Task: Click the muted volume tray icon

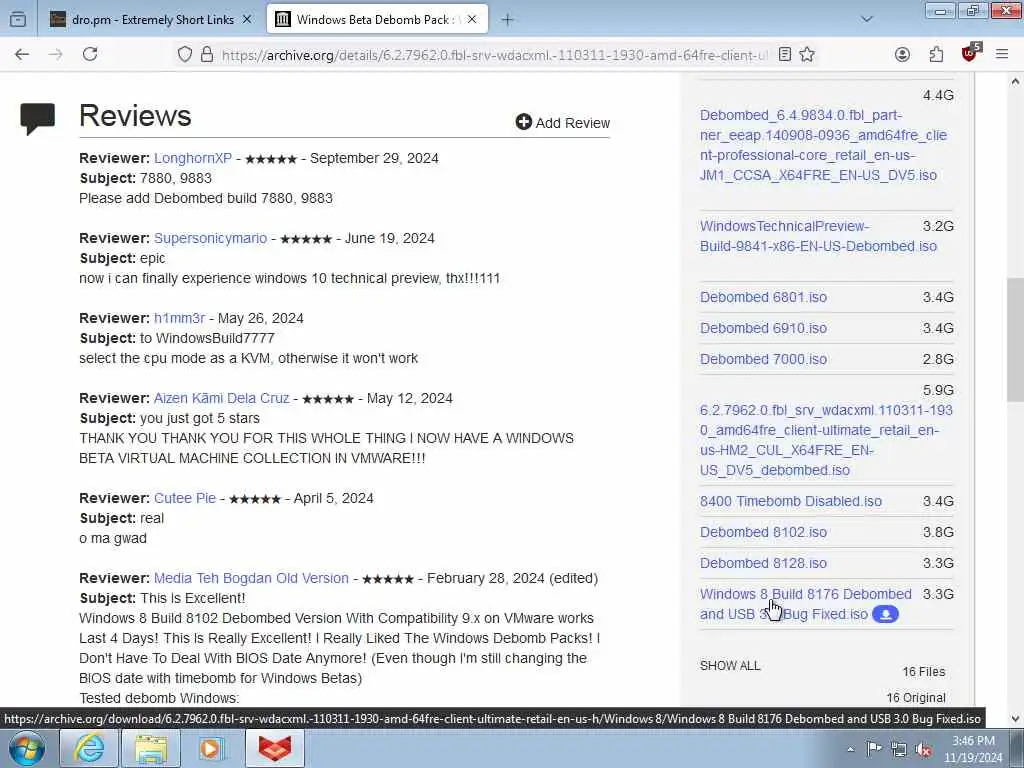Action: pyautogui.click(x=924, y=749)
